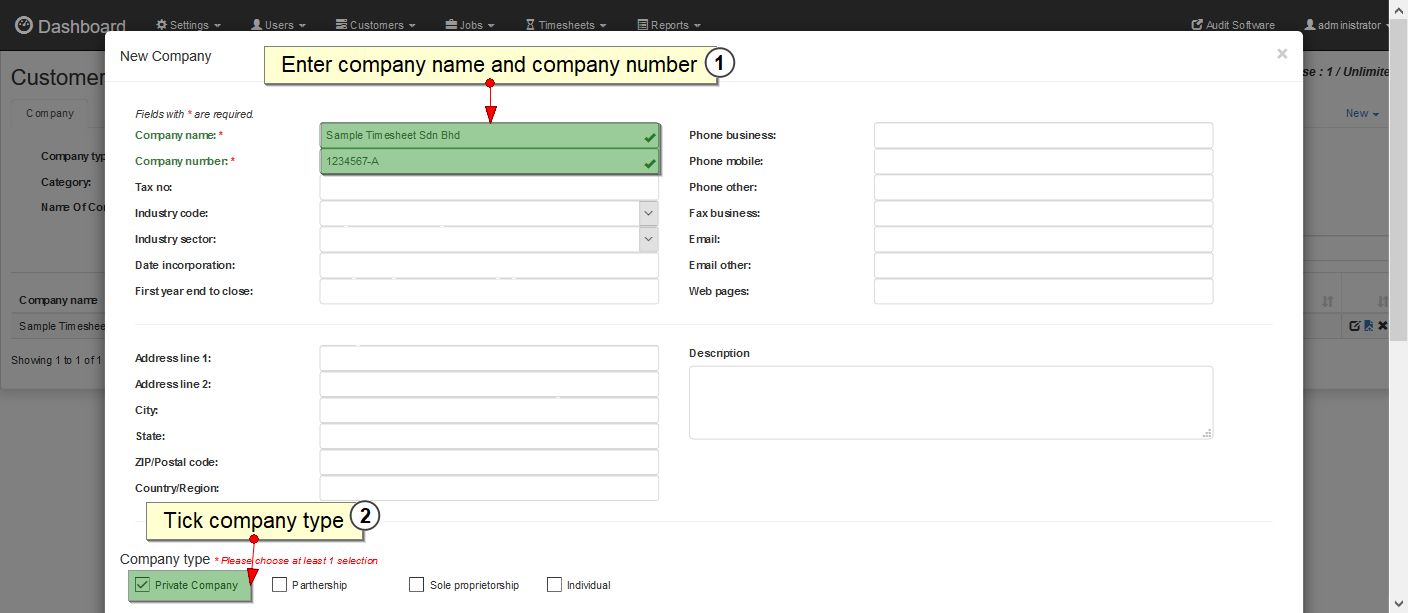The height and width of the screenshot is (613, 1408).
Task: Expand the Industry sector dropdown
Action: pyautogui.click(x=649, y=239)
